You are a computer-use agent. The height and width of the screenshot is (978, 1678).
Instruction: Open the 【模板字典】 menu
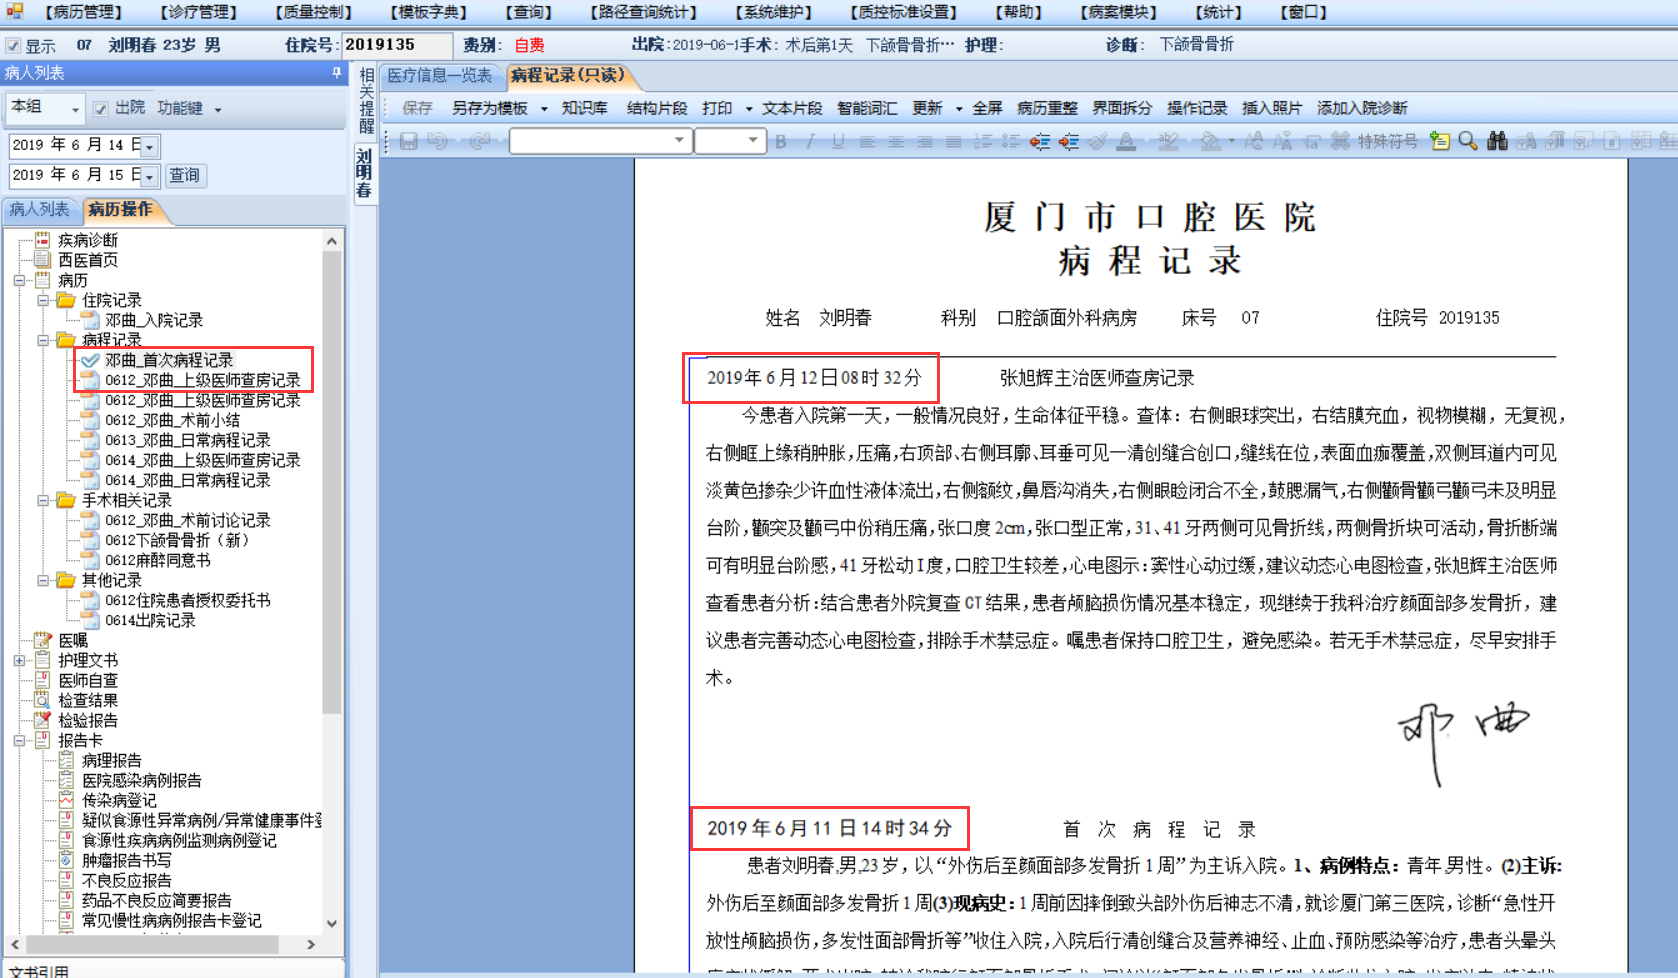click(x=429, y=12)
